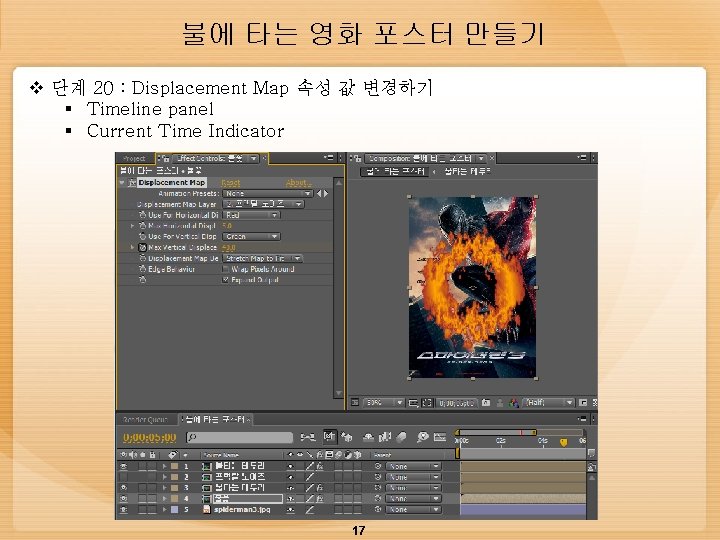Screen dimensions: 720x540
Task: Uncheck the Expand Output checkbox
Action: tap(225, 280)
